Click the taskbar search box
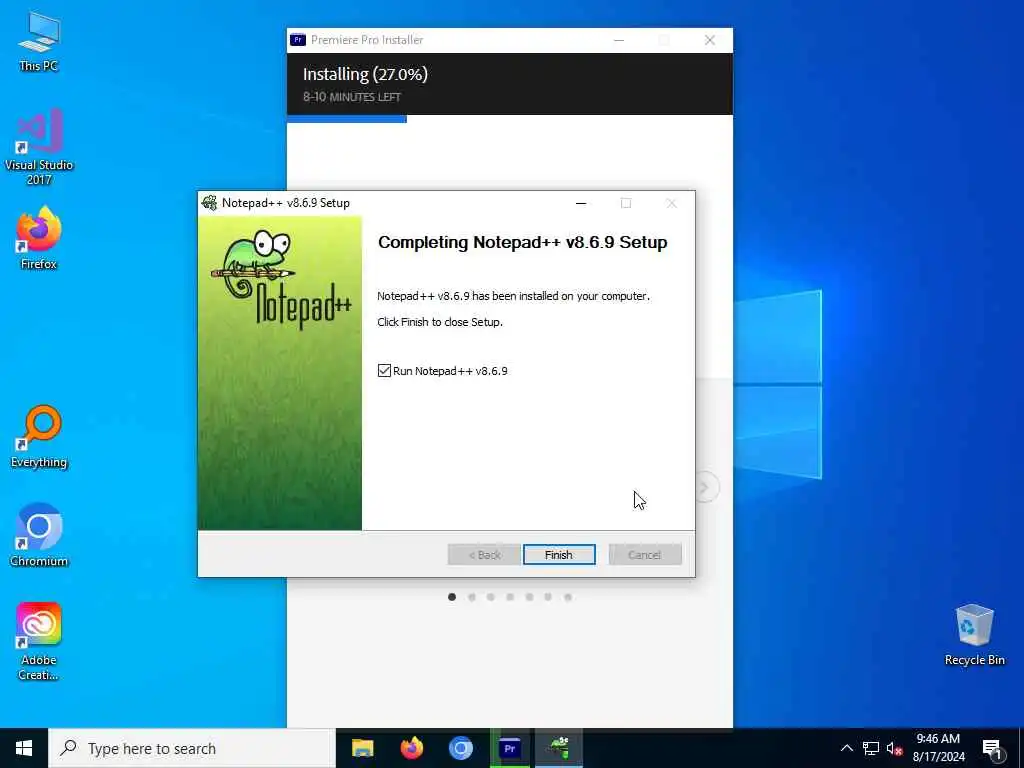The width and height of the screenshot is (1024, 768). coord(192,748)
